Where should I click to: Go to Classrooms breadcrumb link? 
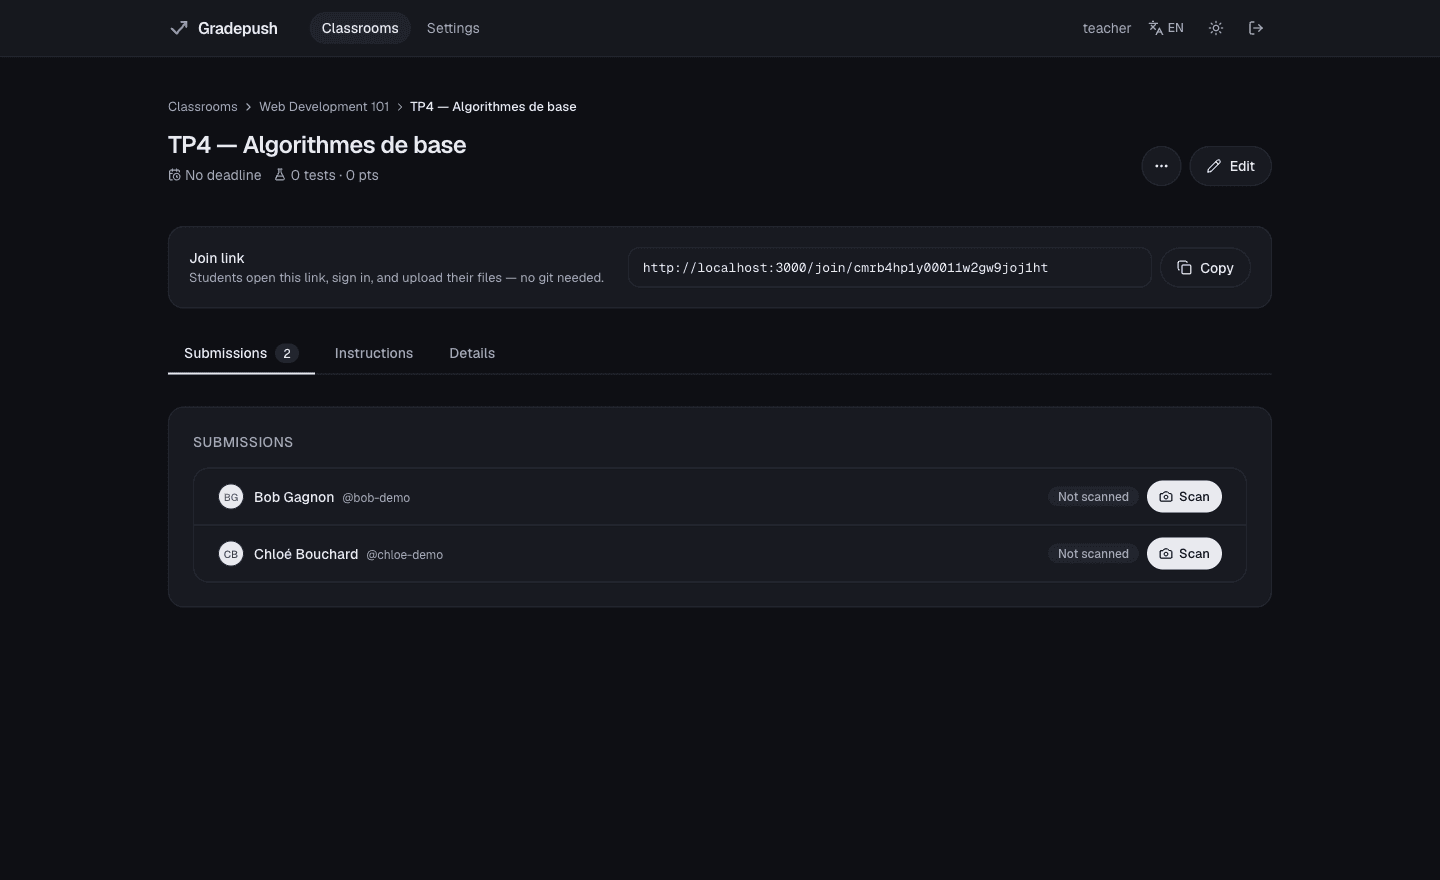pyautogui.click(x=203, y=107)
